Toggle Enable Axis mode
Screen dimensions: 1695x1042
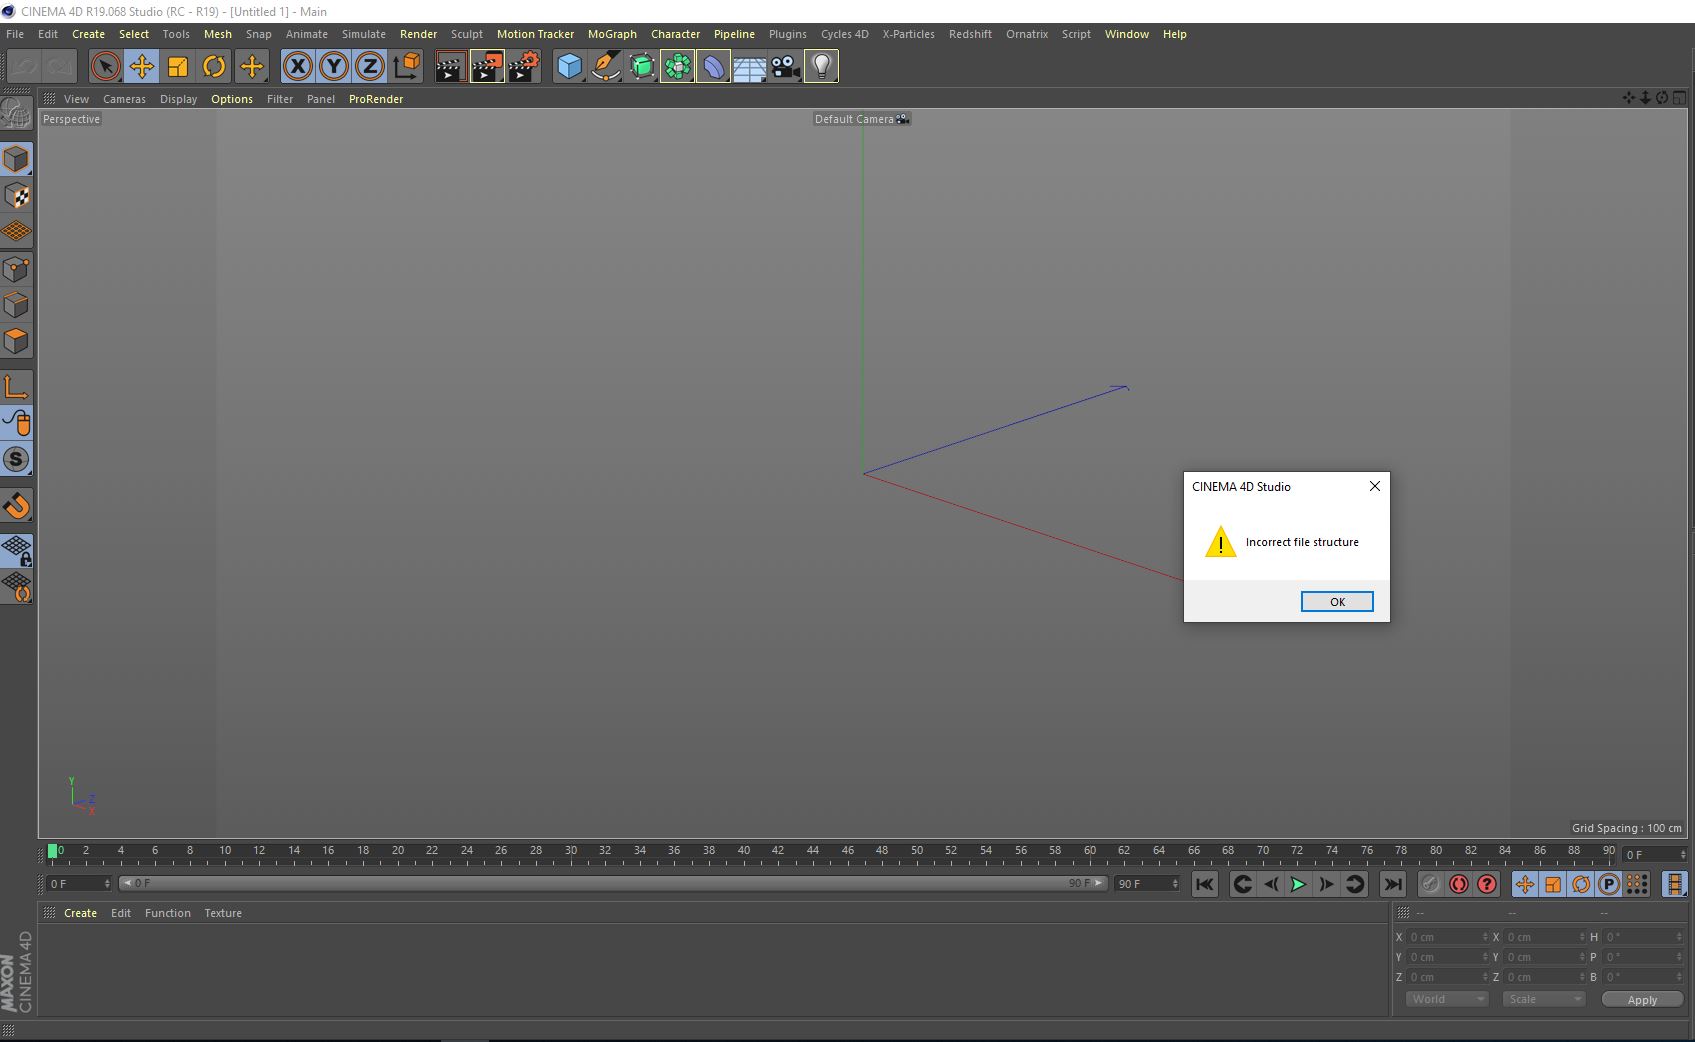click(x=17, y=387)
